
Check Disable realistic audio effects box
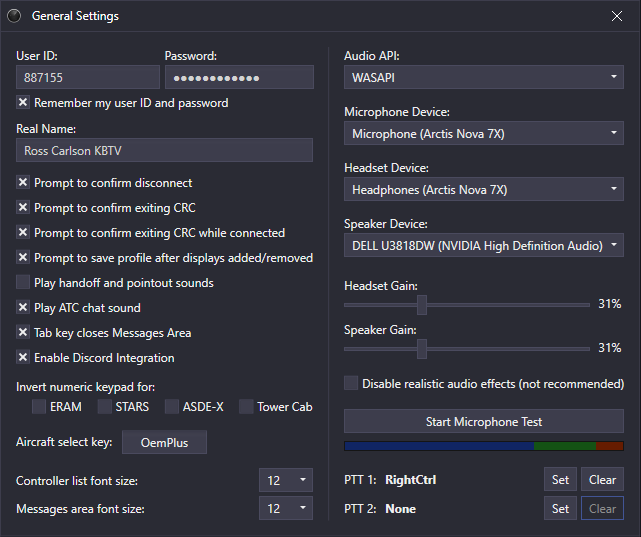(x=351, y=383)
